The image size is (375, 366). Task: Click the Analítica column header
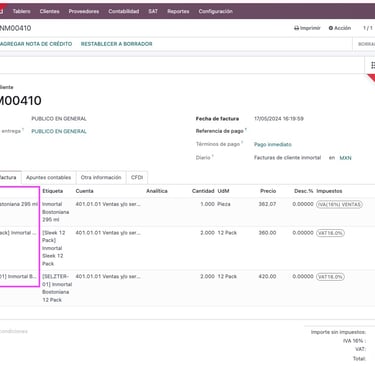[157, 191]
